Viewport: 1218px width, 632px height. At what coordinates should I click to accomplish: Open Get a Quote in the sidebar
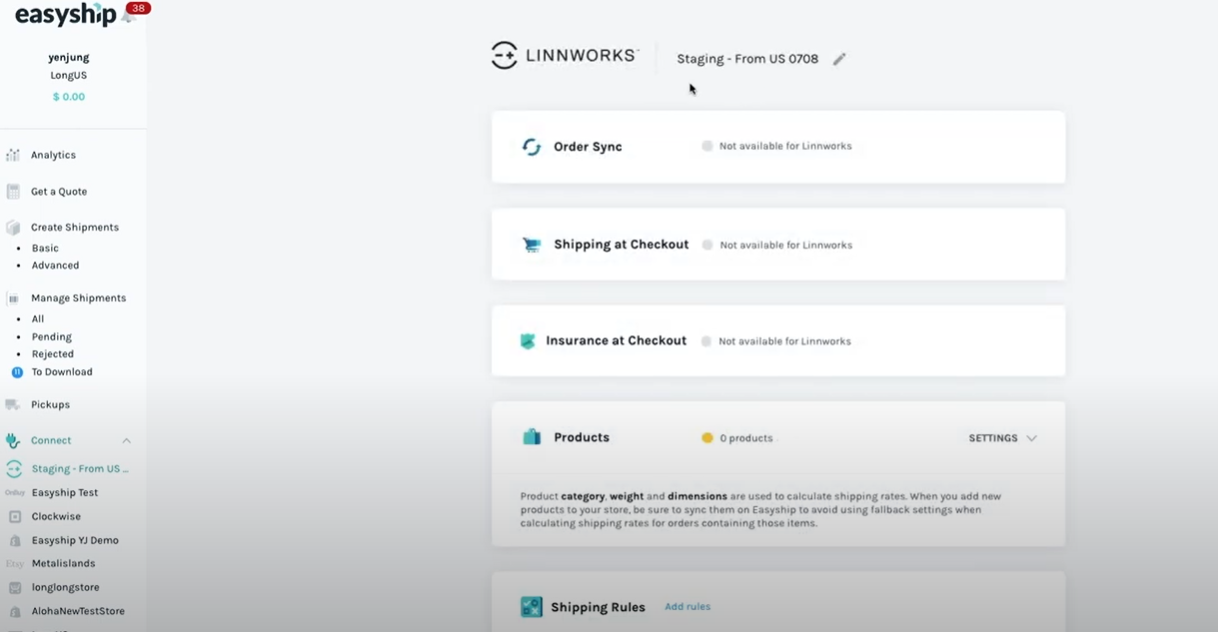59,191
